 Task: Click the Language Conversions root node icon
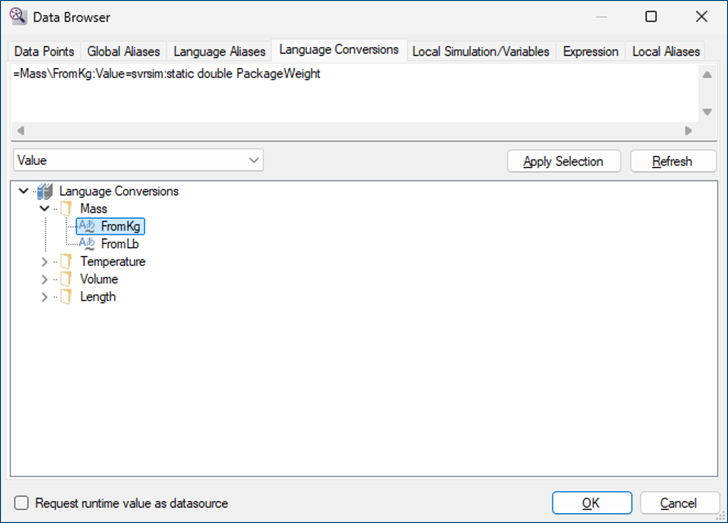(x=44, y=191)
